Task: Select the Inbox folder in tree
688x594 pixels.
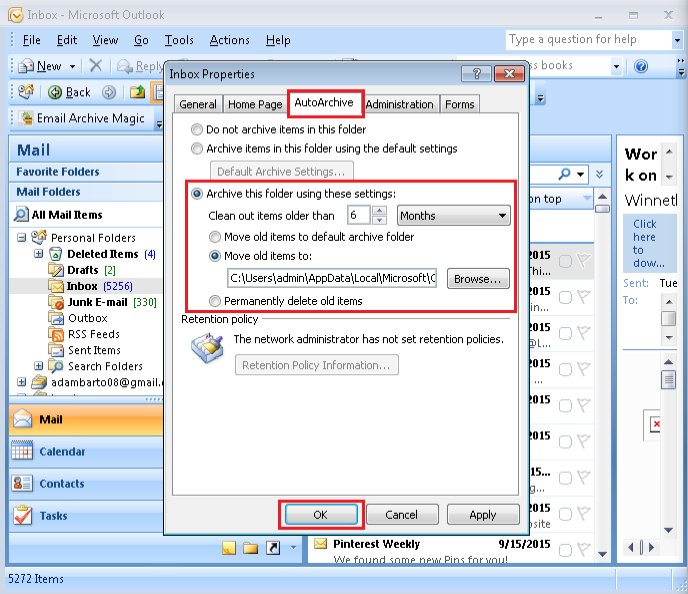Action: tap(90, 286)
